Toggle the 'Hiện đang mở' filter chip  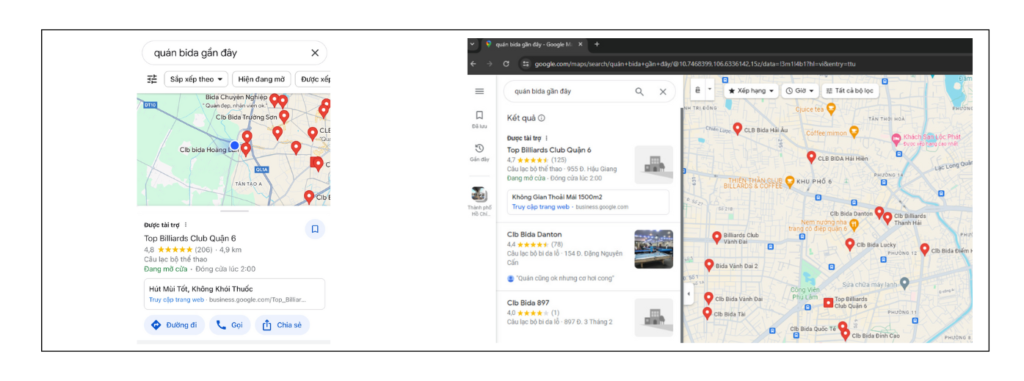261,79
